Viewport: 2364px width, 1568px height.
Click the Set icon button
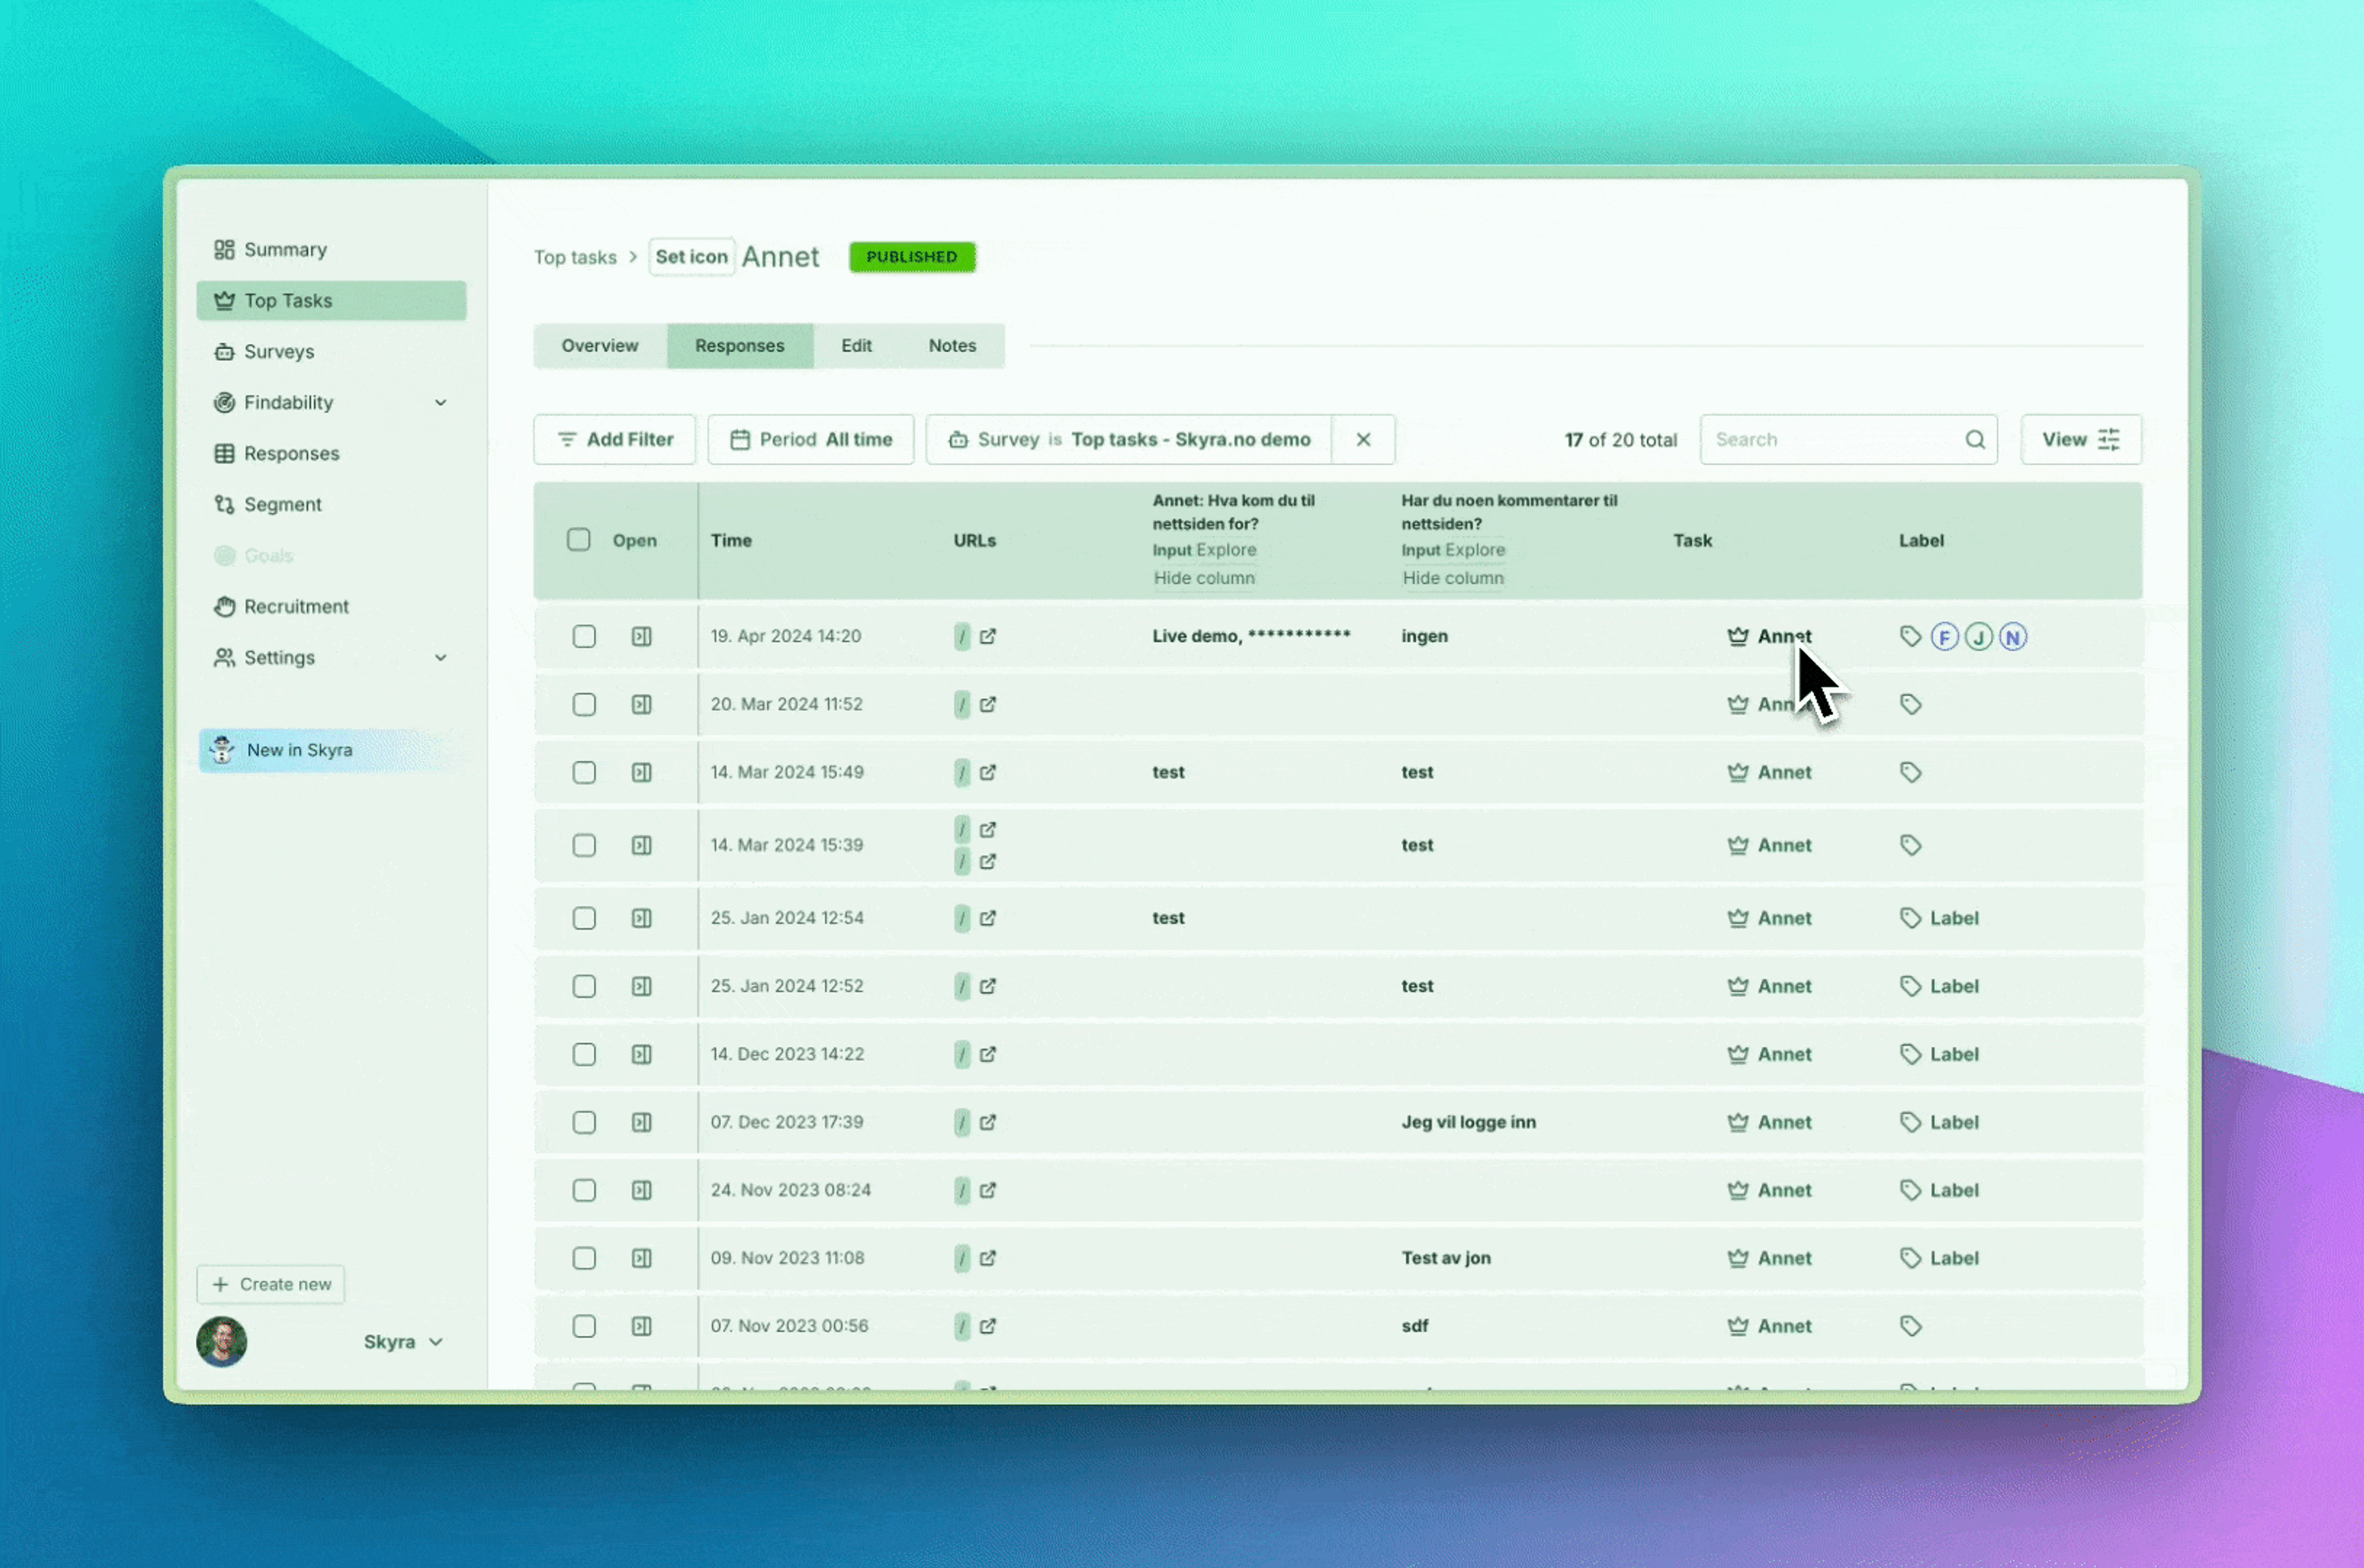[691, 256]
